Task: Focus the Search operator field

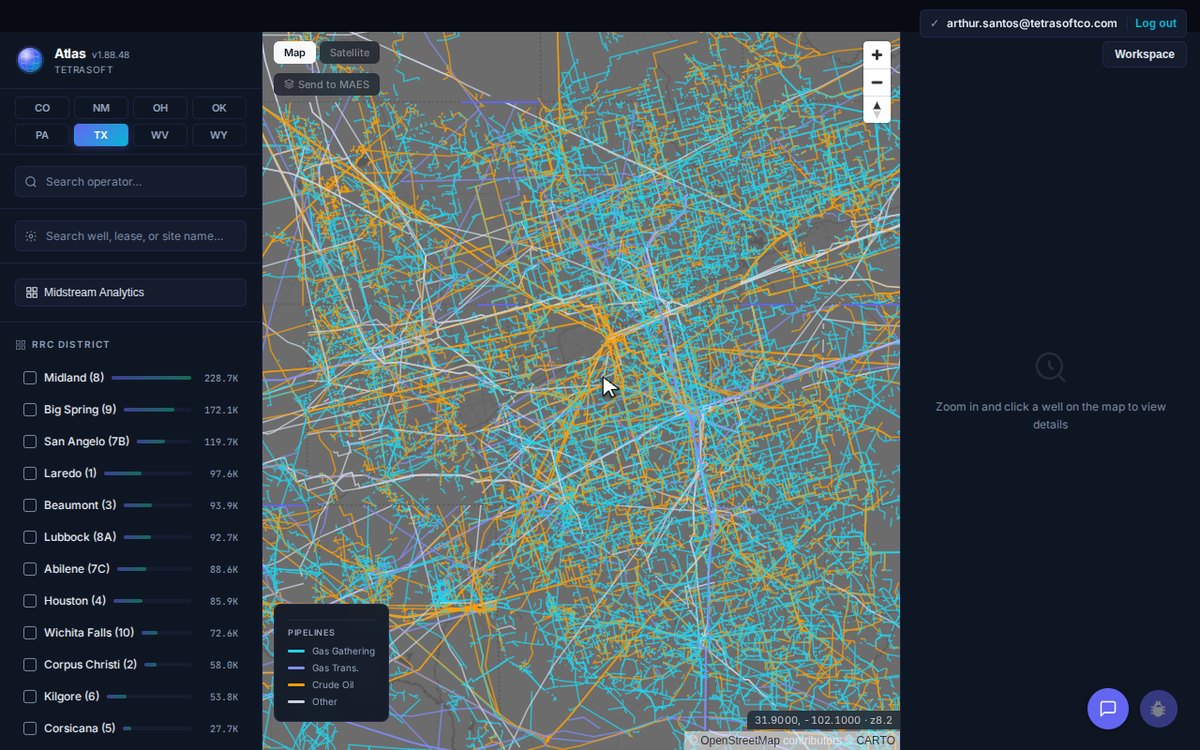Action: click(x=130, y=181)
